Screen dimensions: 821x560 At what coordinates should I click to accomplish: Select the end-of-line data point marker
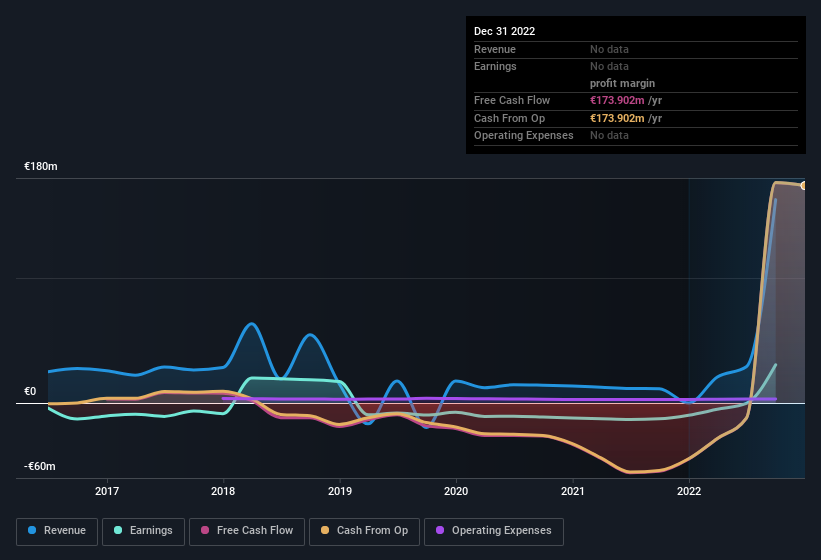click(803, 185)
